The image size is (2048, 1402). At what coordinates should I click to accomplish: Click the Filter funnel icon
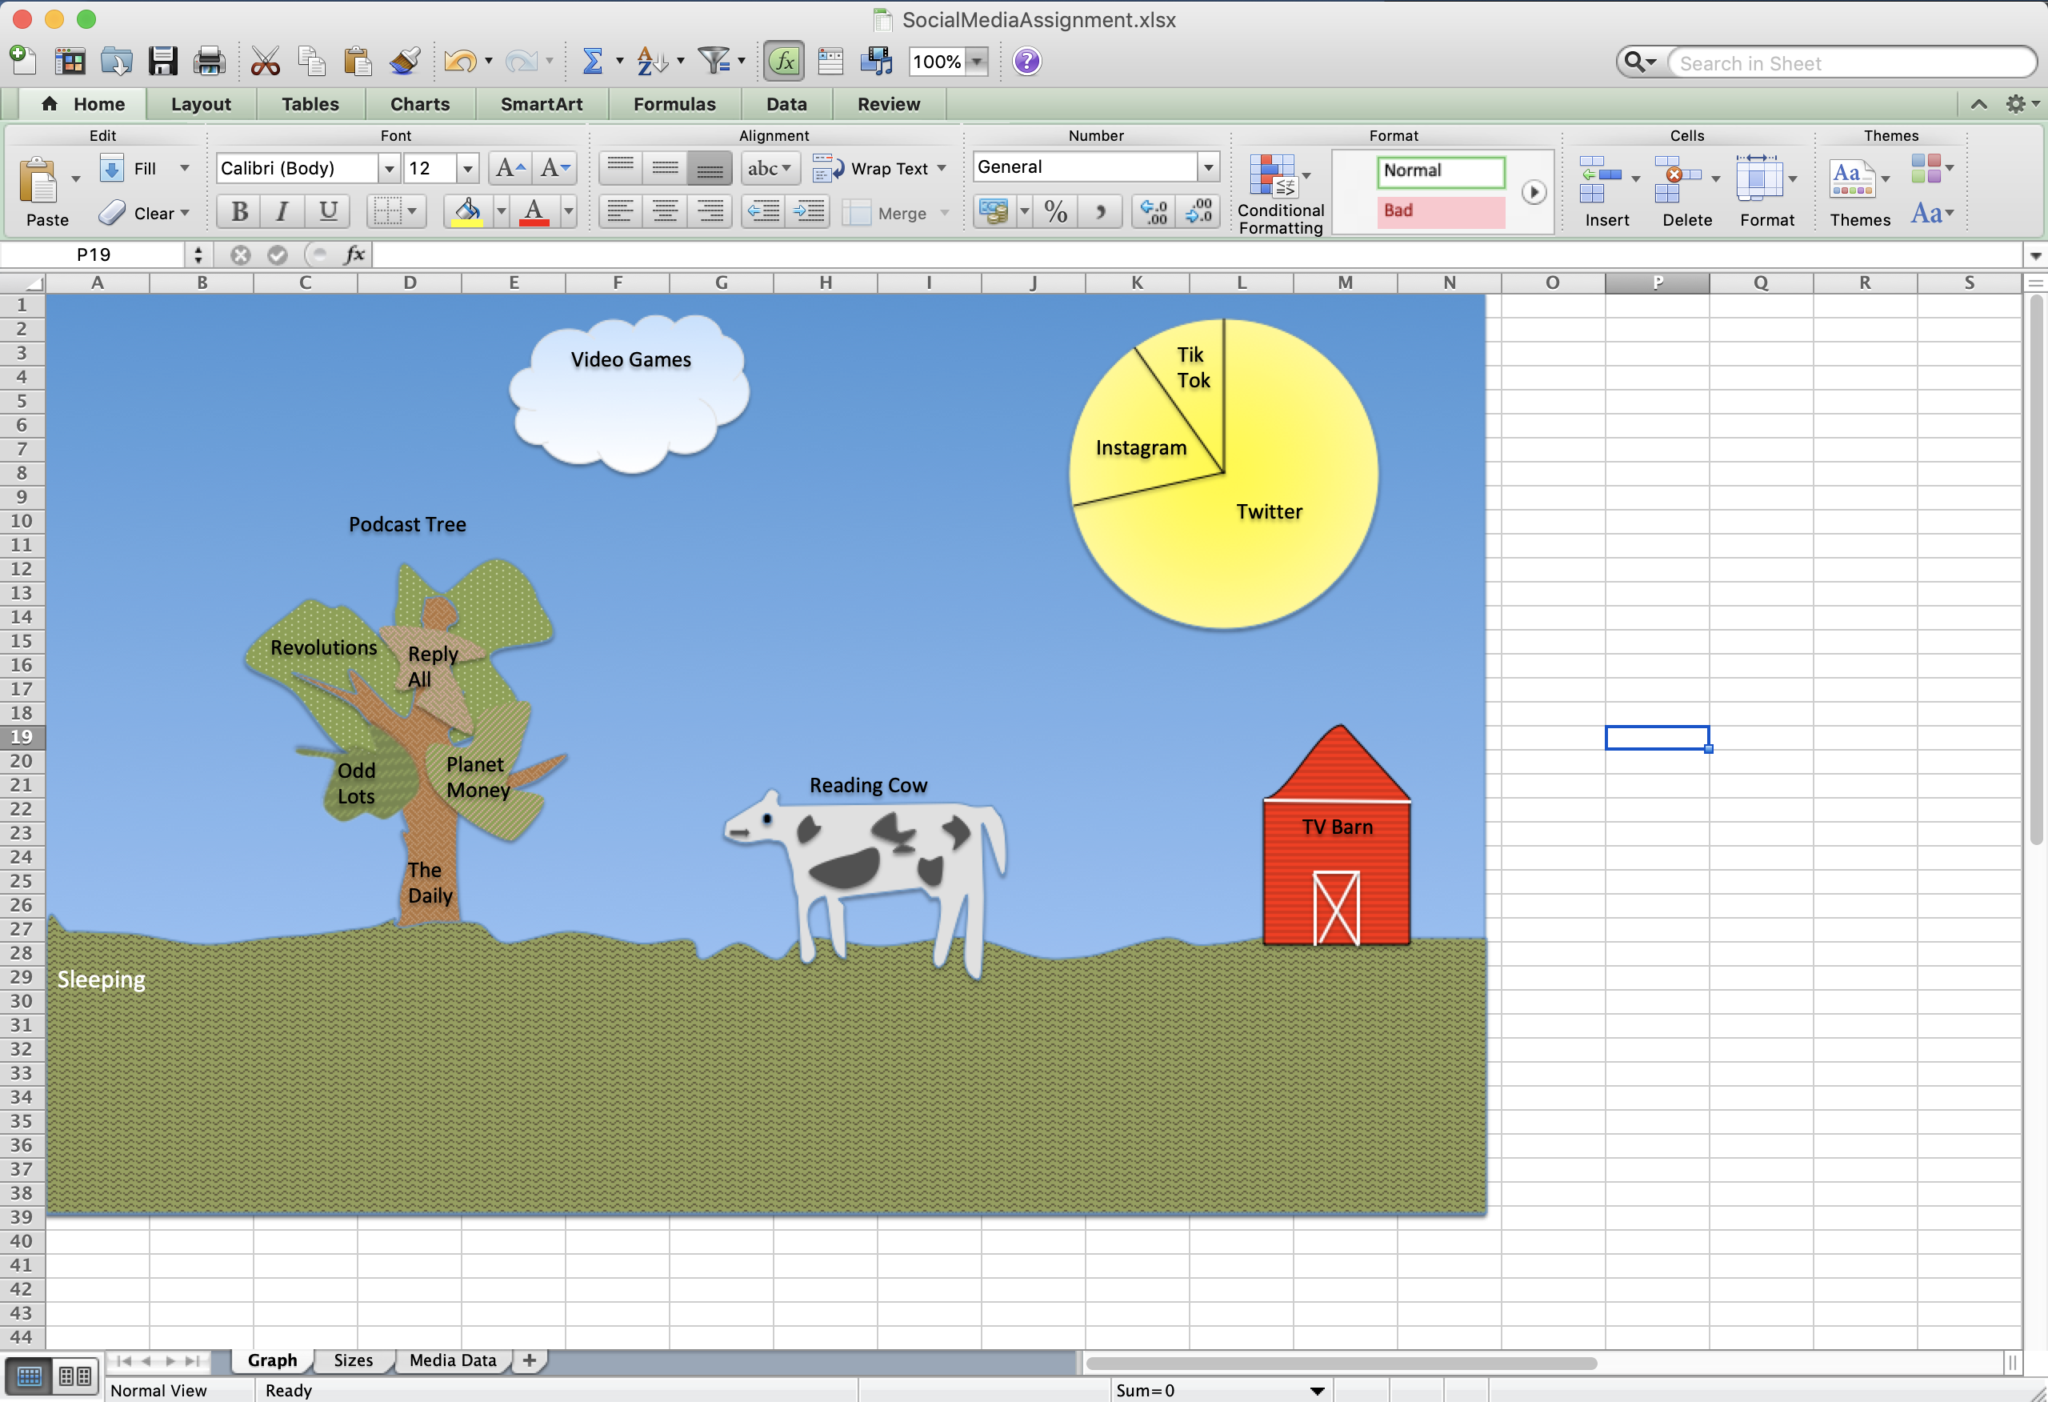[x=713, y=62]
